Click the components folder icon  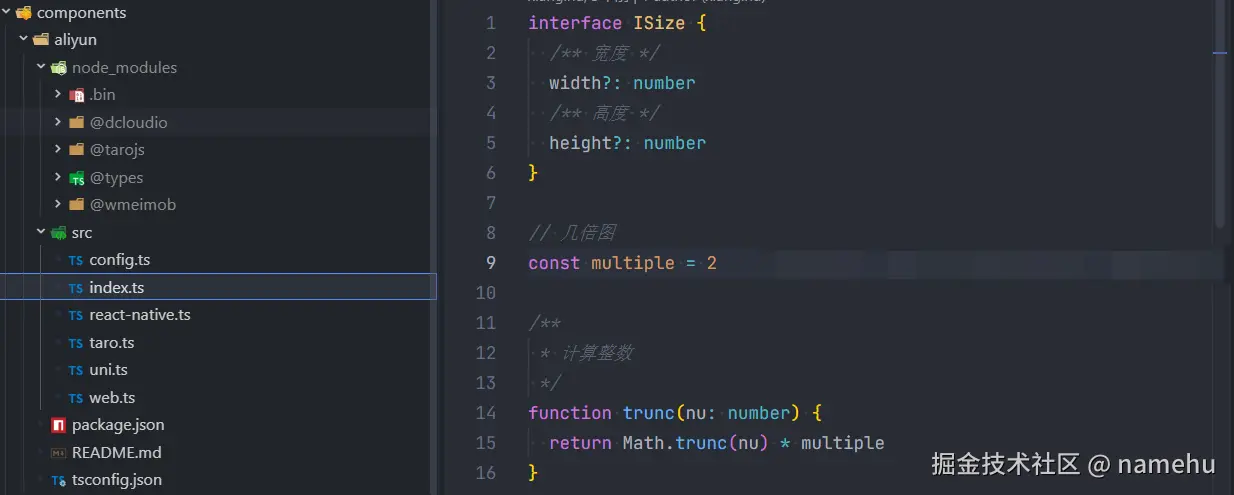point(24,13)
